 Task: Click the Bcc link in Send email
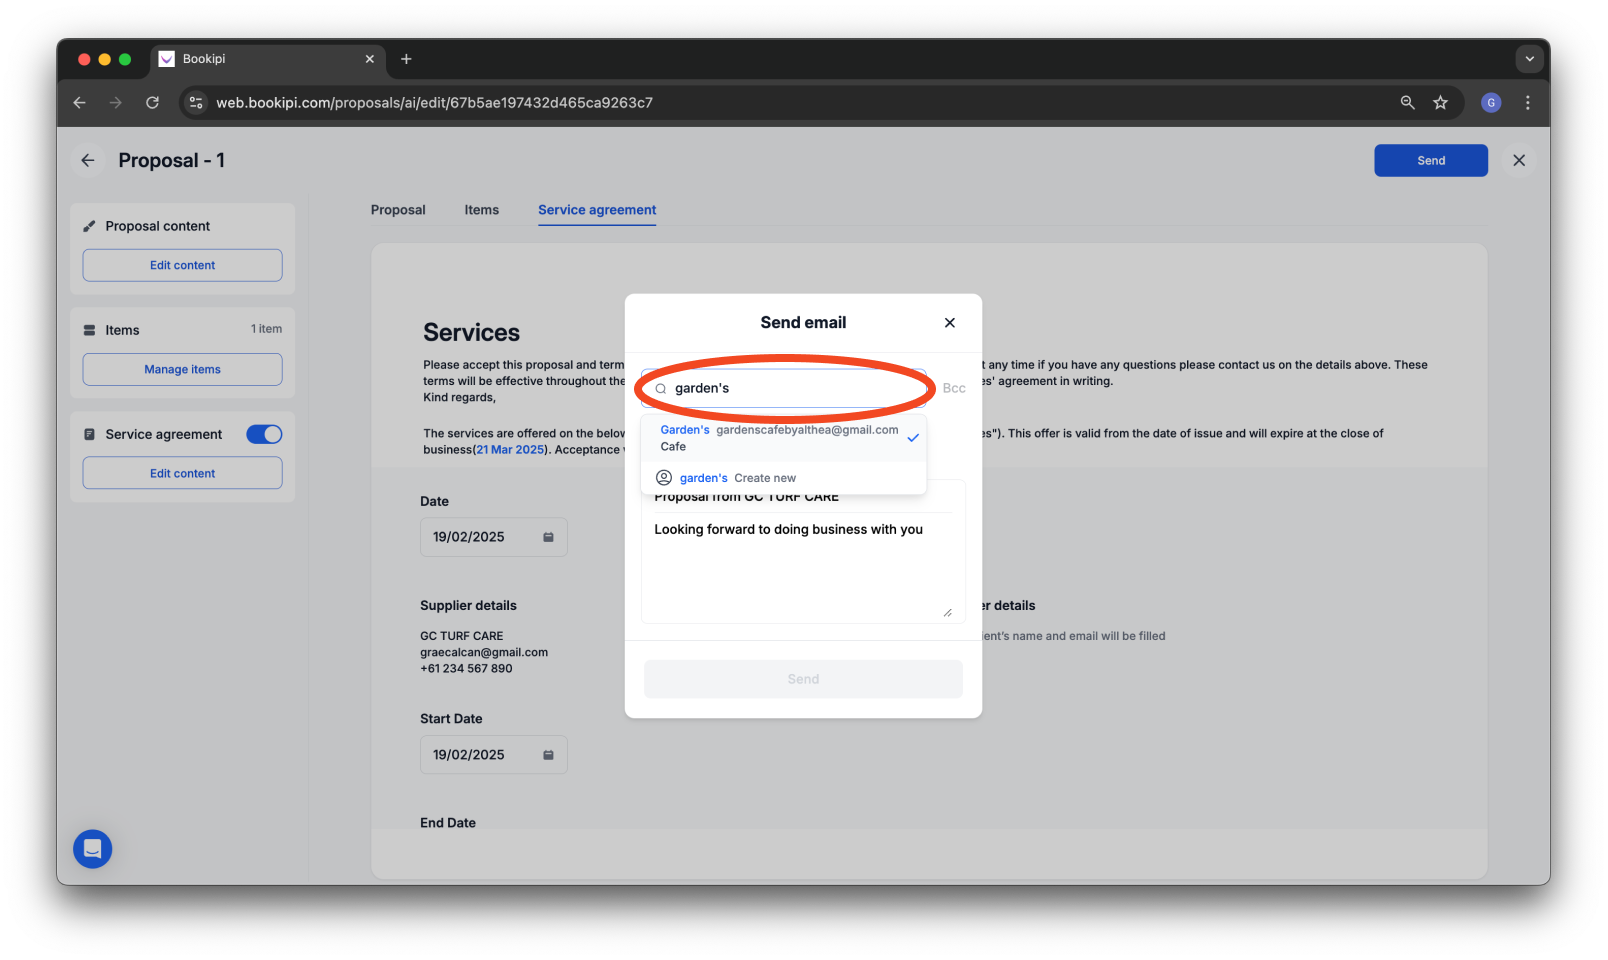(x=953, y=388)
